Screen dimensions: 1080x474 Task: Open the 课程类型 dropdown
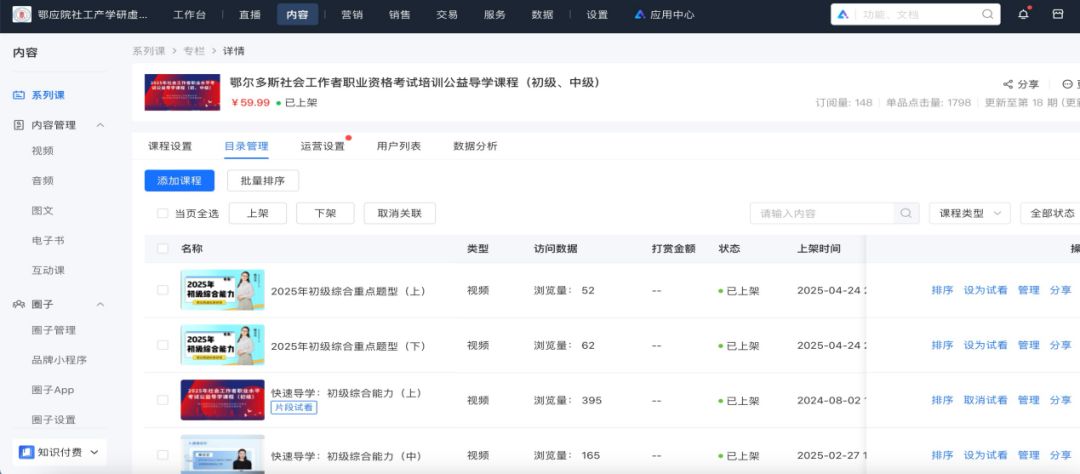(x=969, y=213)
